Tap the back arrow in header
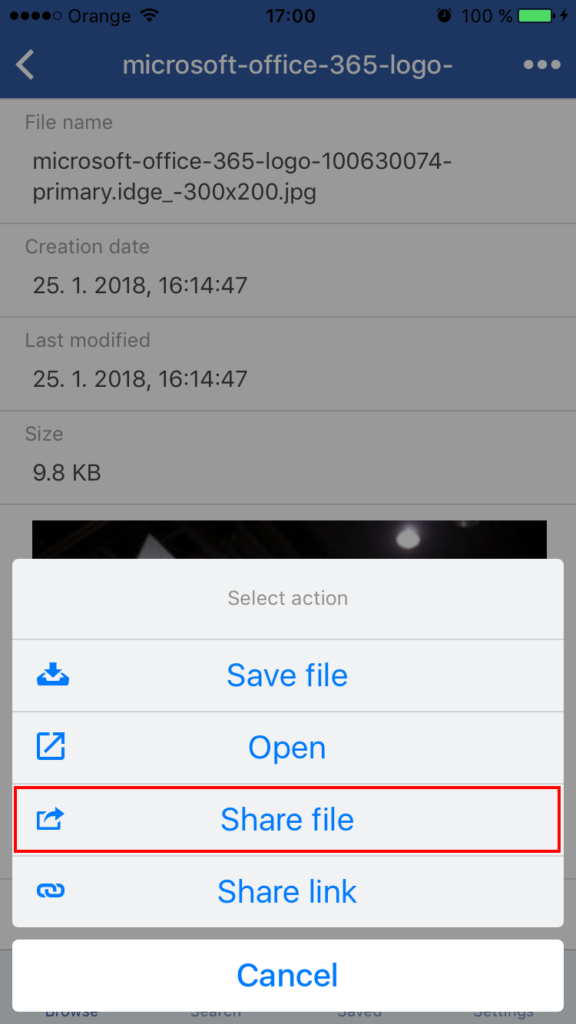 tap(25, 65)
